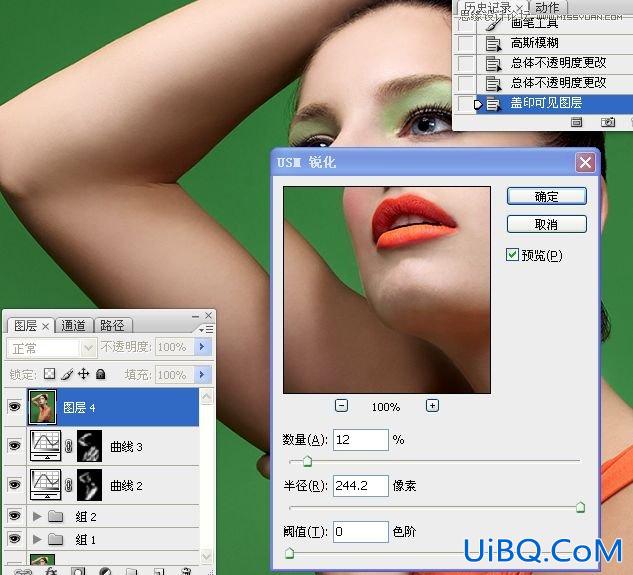Click the lips preview image in USM dialog
The width and height of the screenshot is (633, 575).
tap(387, 290)
